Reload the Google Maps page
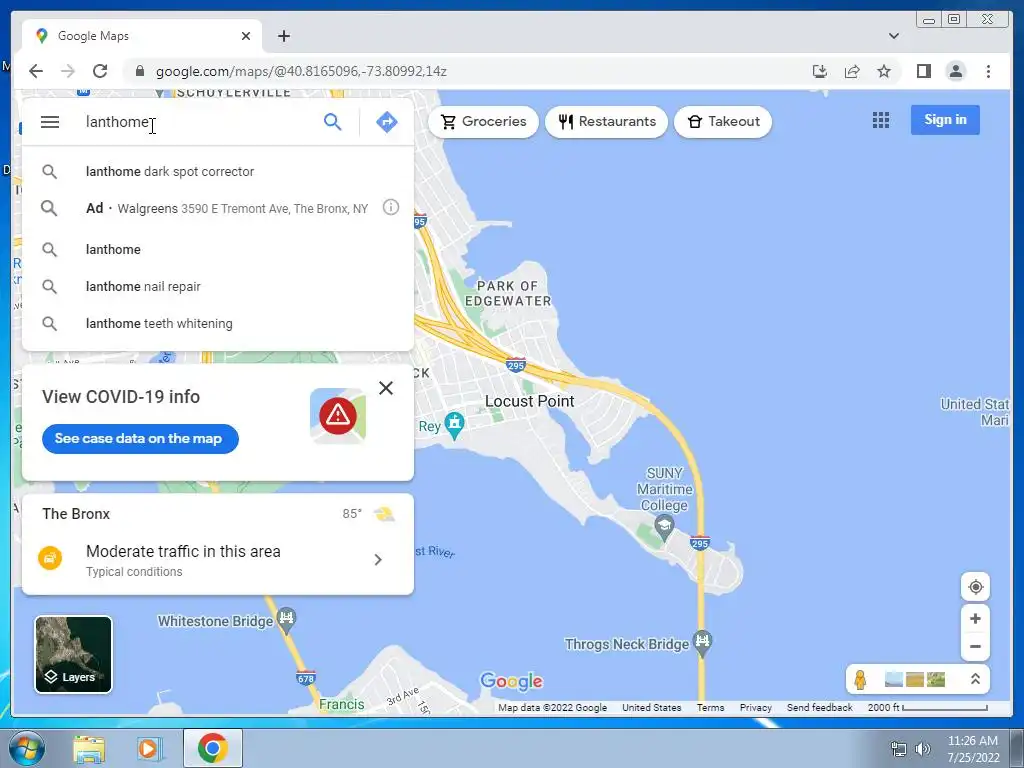Viewport: 1024px width, 768px height. [100, 71]
